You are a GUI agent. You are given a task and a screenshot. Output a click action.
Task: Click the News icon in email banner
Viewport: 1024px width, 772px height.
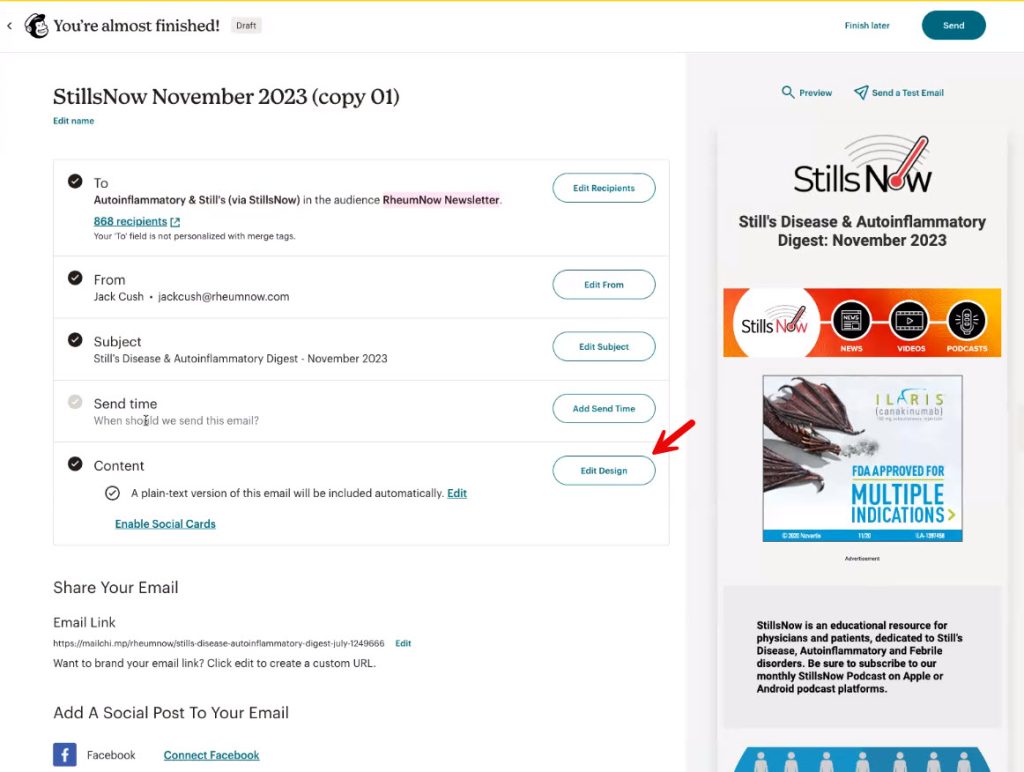(851, 322)
